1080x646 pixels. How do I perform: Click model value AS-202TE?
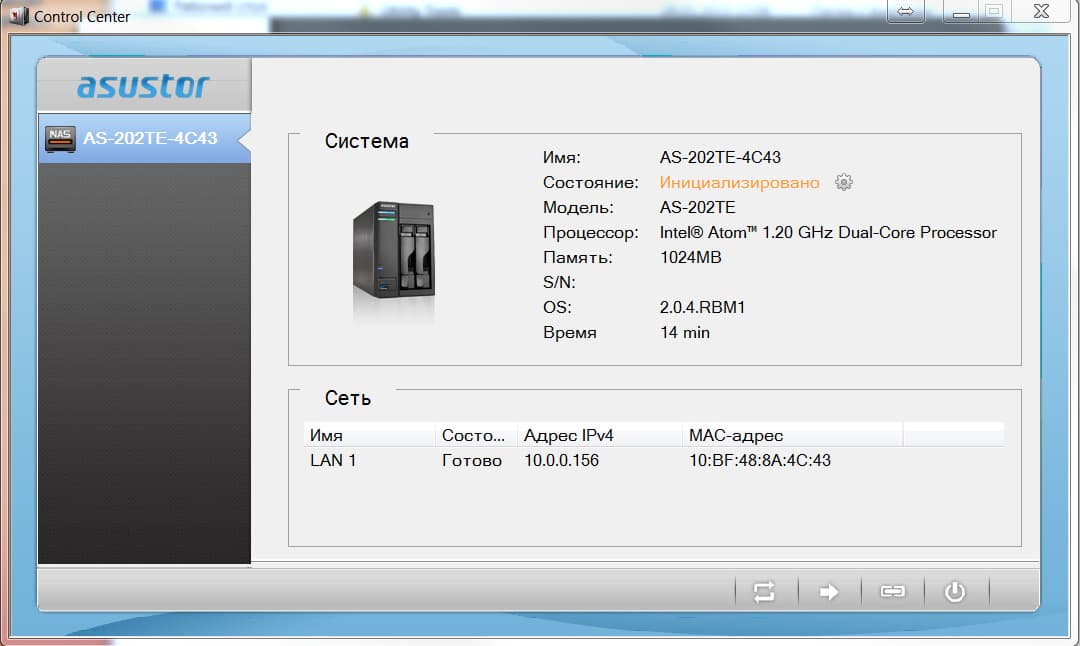[x=697, y=207]
